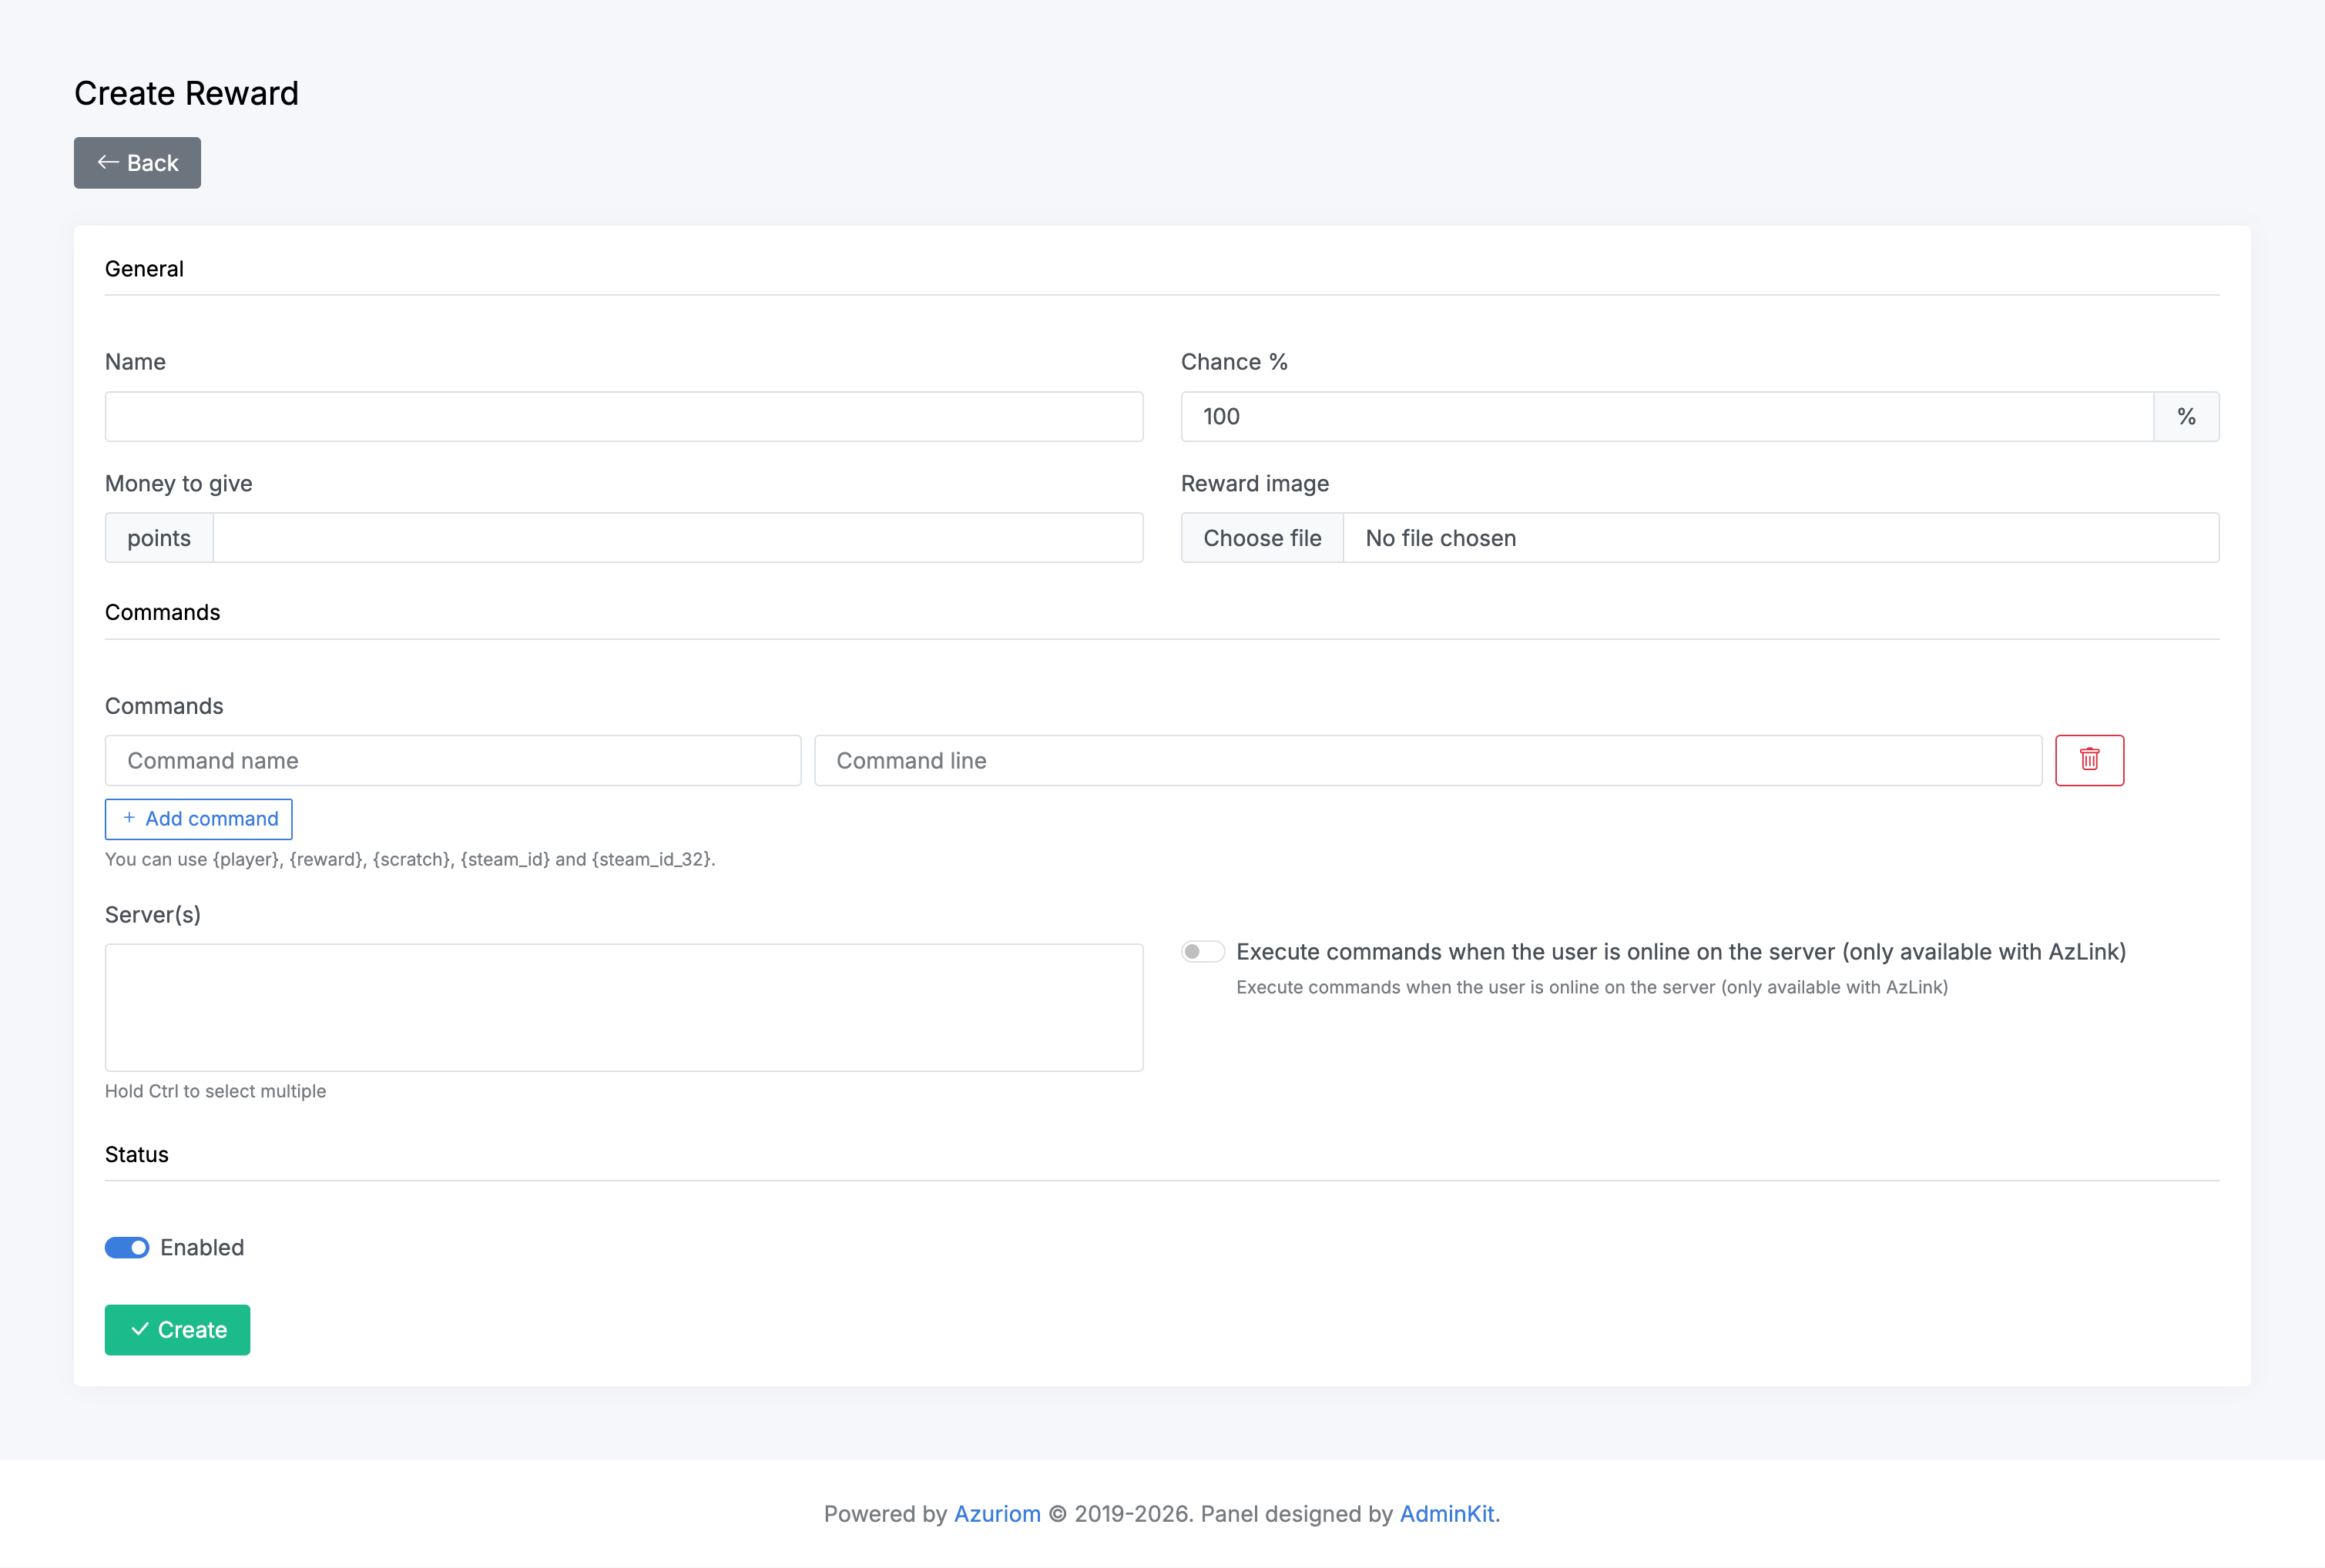Click the Server(s) multi-select list box

click(x=623, y=1007)
